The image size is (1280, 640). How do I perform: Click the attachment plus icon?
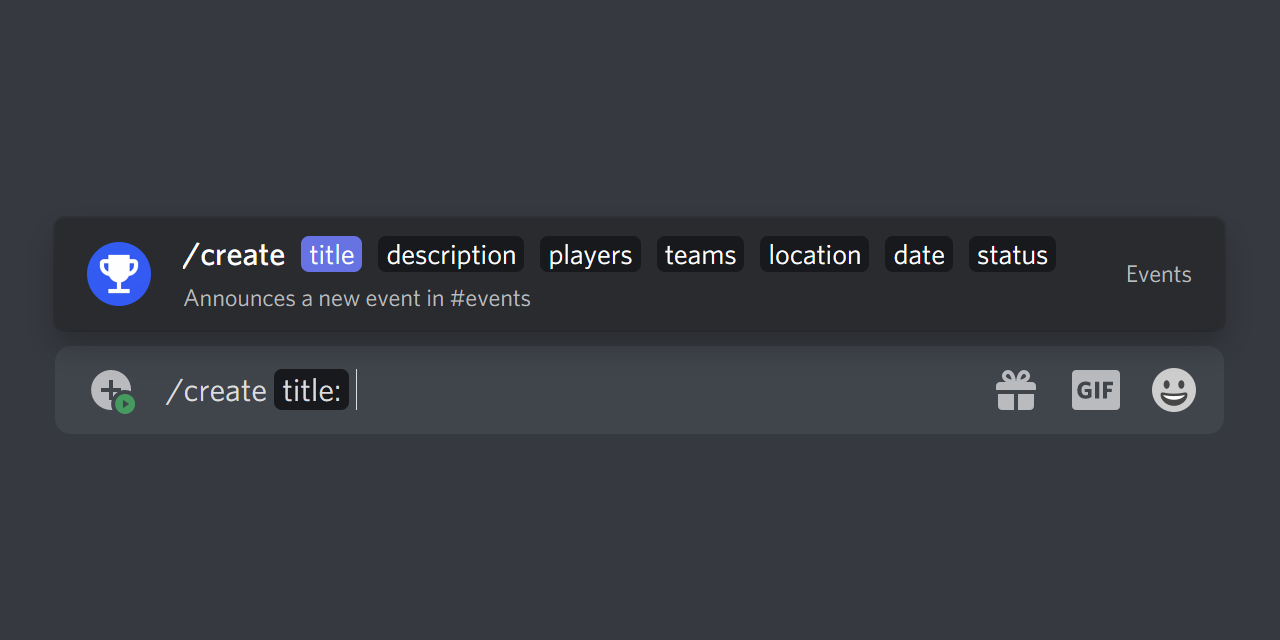pos(112,390)
